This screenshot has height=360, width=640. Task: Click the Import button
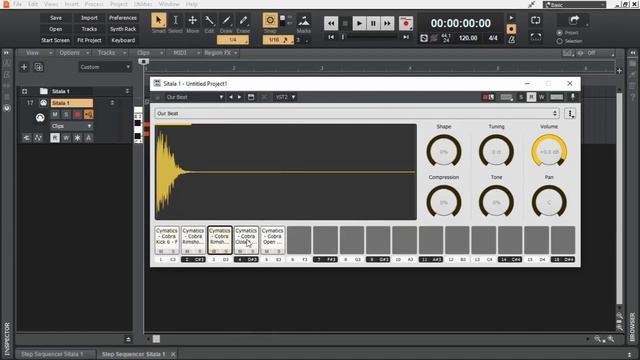point(89,18)
